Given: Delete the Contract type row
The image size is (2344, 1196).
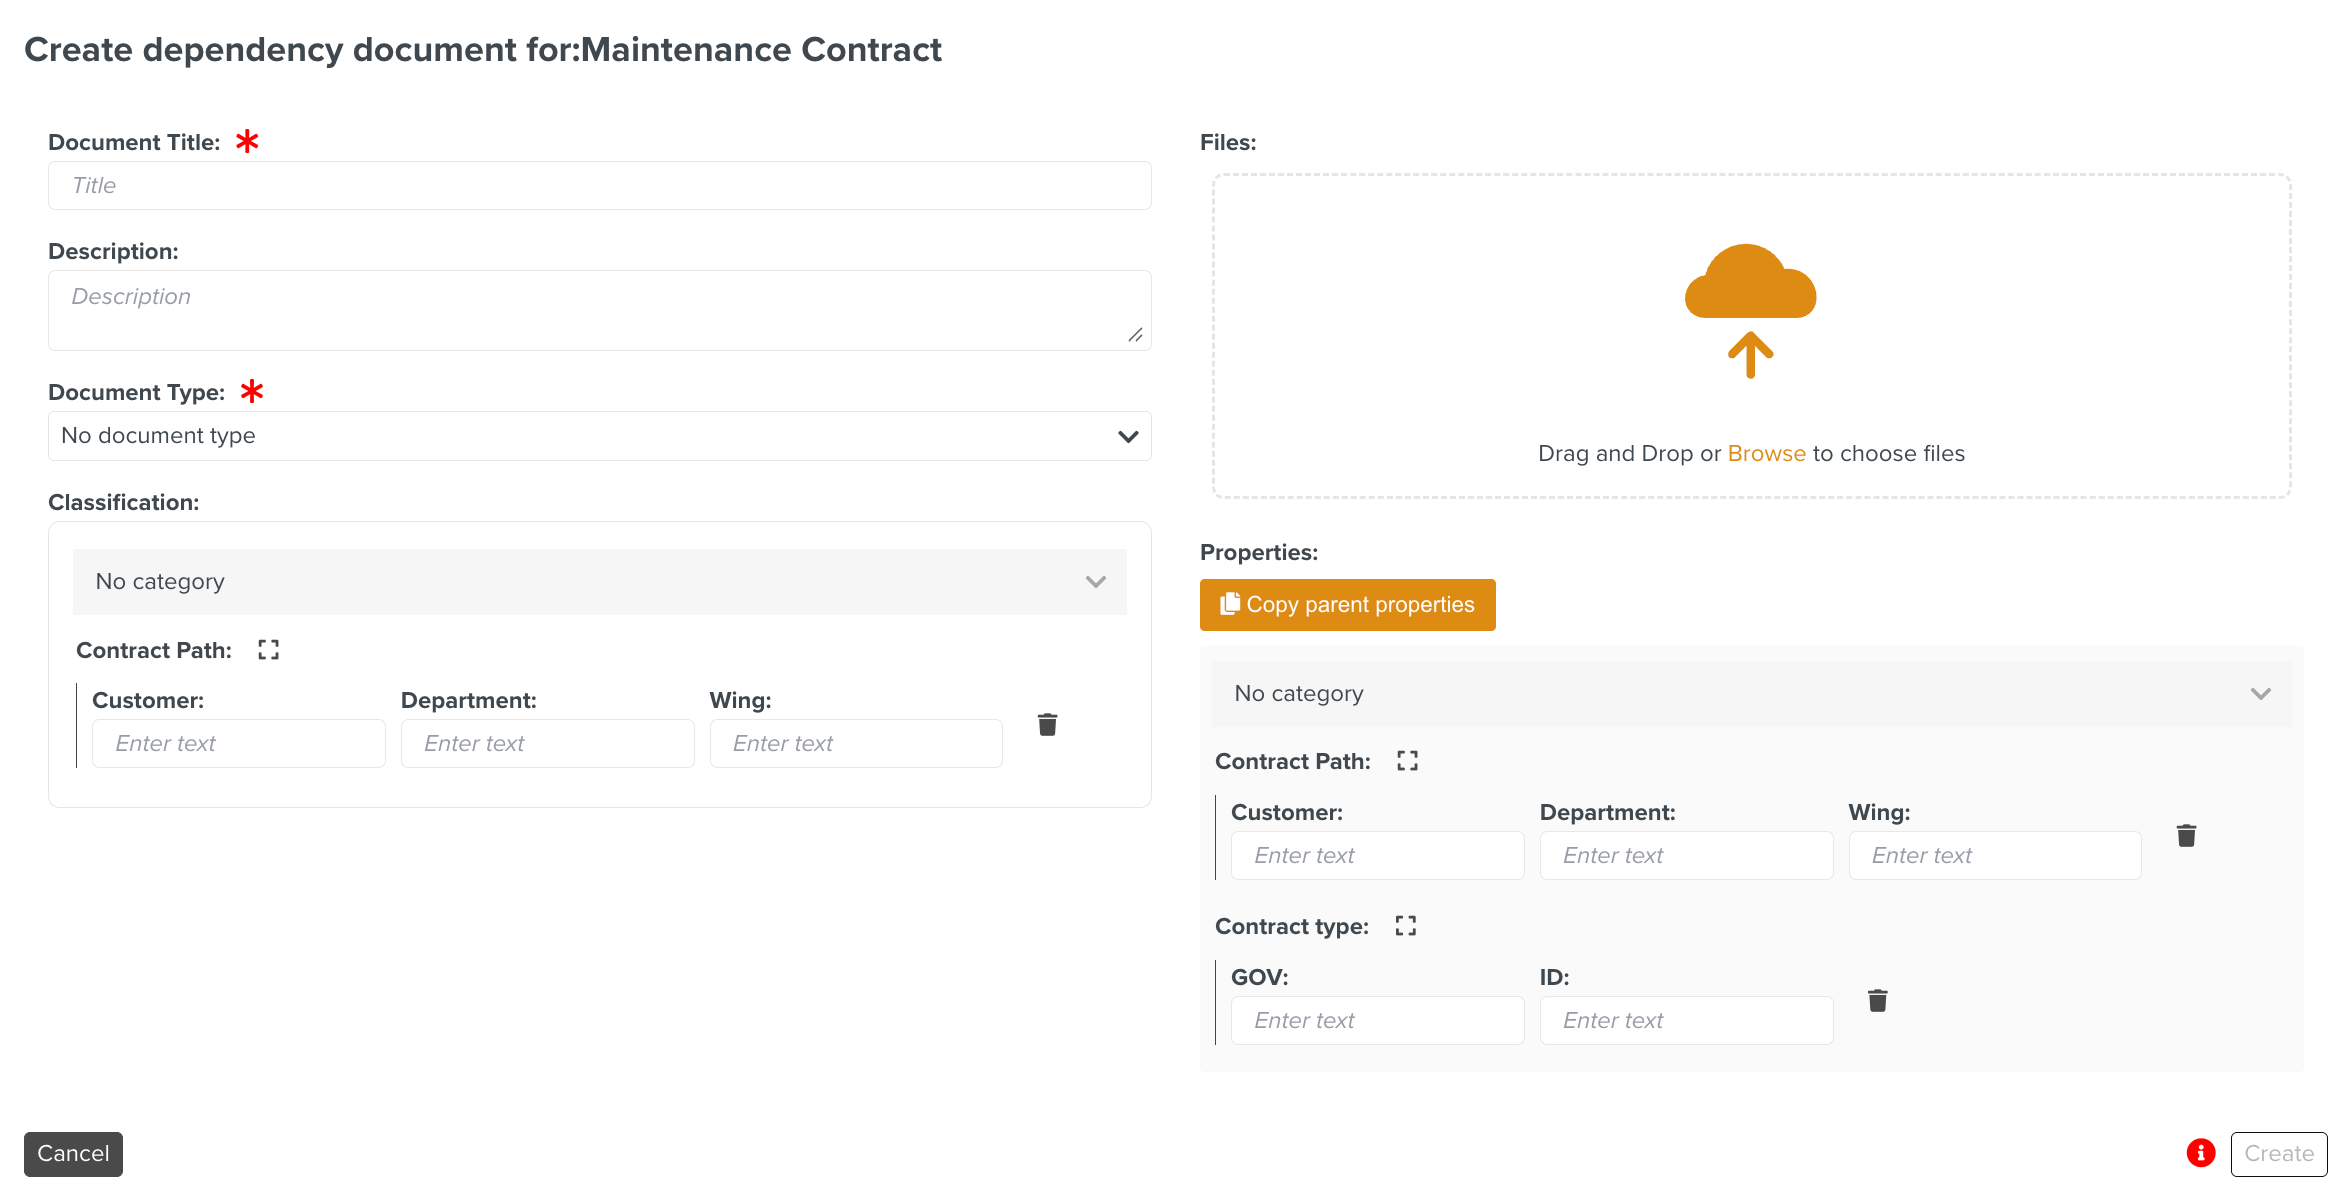Looking at the screenshot, I should pos(1877,1001).
